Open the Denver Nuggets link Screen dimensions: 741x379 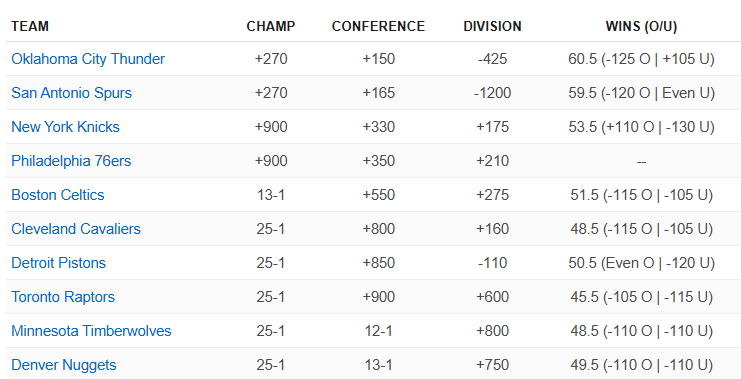[64, 365]
